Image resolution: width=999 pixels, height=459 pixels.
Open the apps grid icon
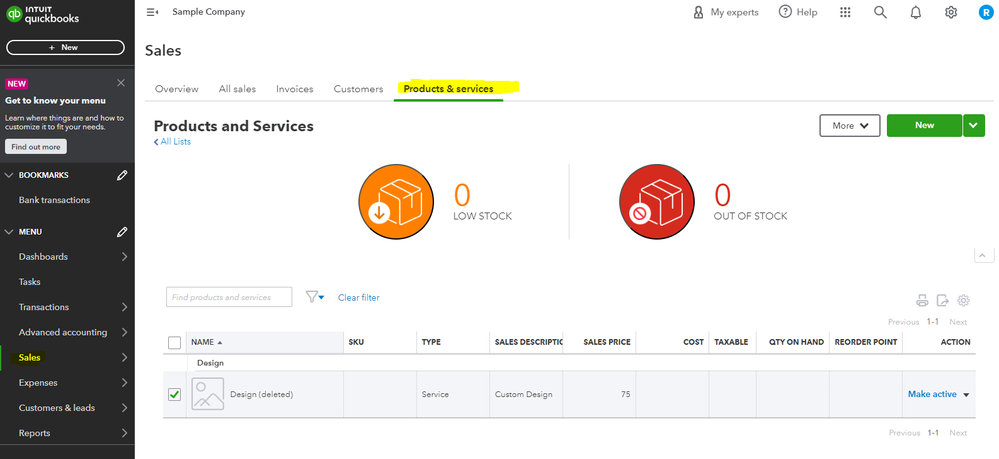click(845, 12)
